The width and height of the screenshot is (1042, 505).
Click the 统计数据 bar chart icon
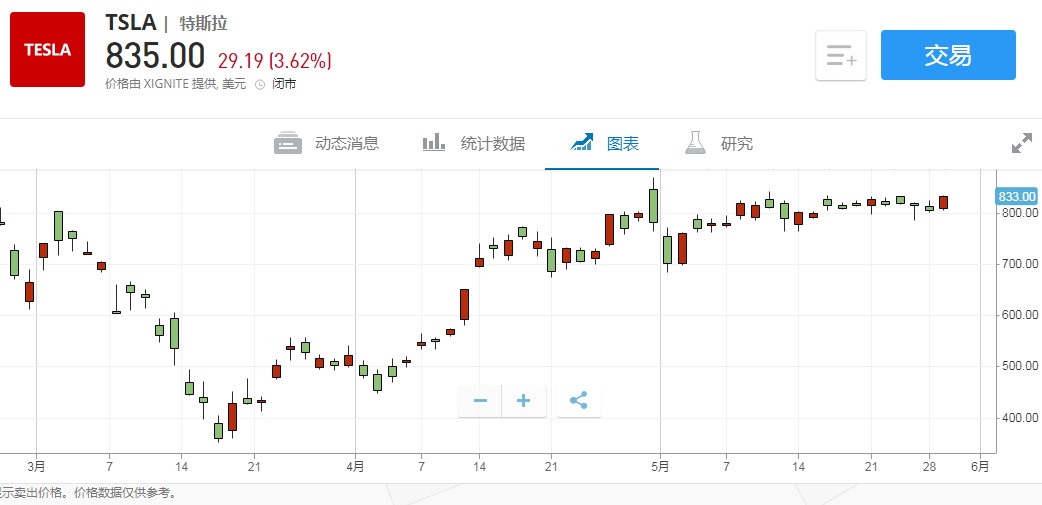tap(434, 143)
